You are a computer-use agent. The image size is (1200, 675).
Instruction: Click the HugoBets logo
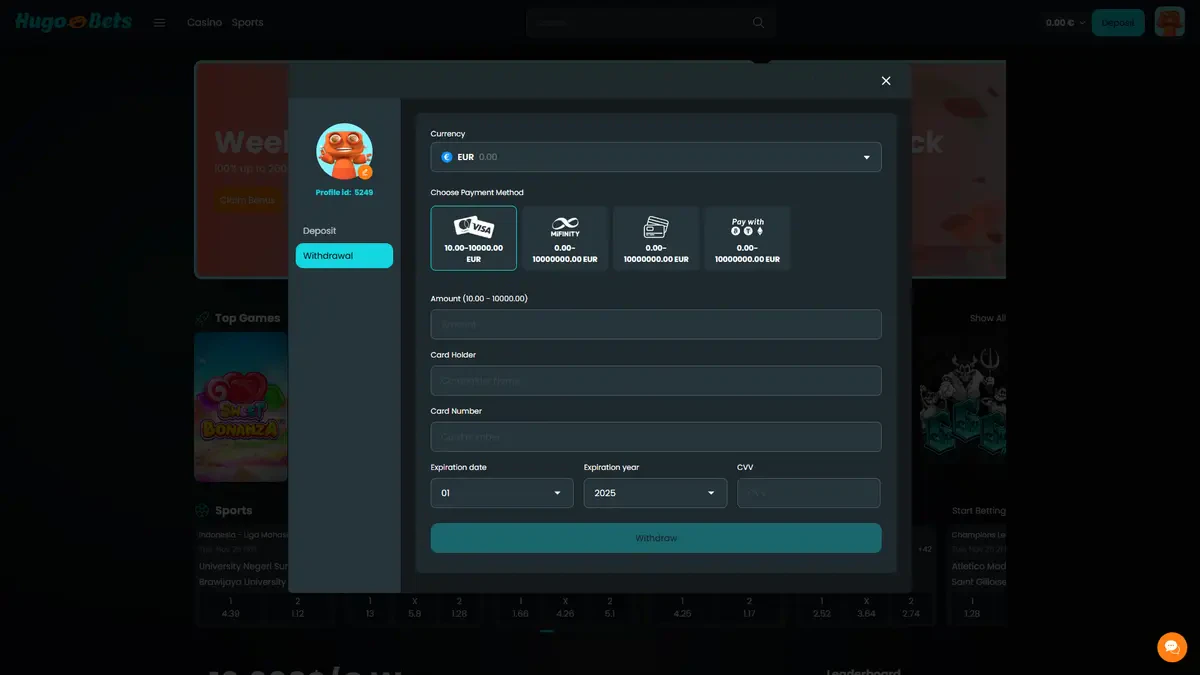[x=73, y=22]
